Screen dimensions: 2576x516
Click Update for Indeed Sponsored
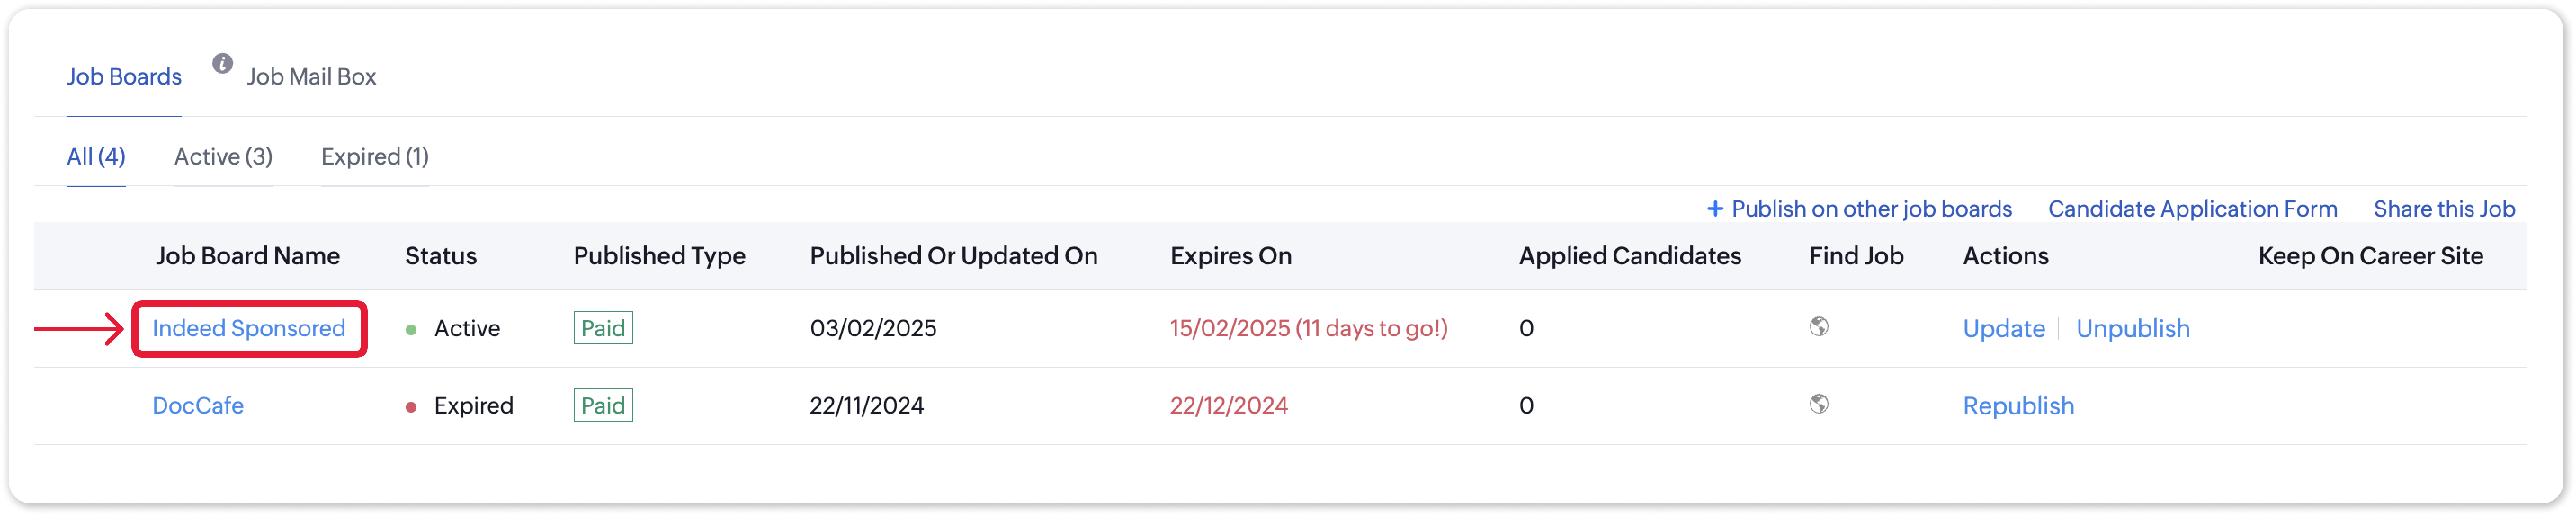tap(2004, 329)
